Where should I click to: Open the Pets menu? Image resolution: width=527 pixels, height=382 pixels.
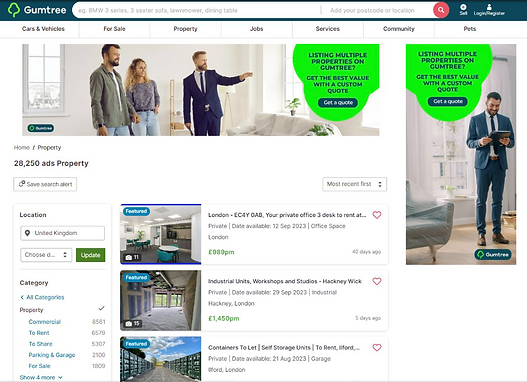[x=470, y=29]
